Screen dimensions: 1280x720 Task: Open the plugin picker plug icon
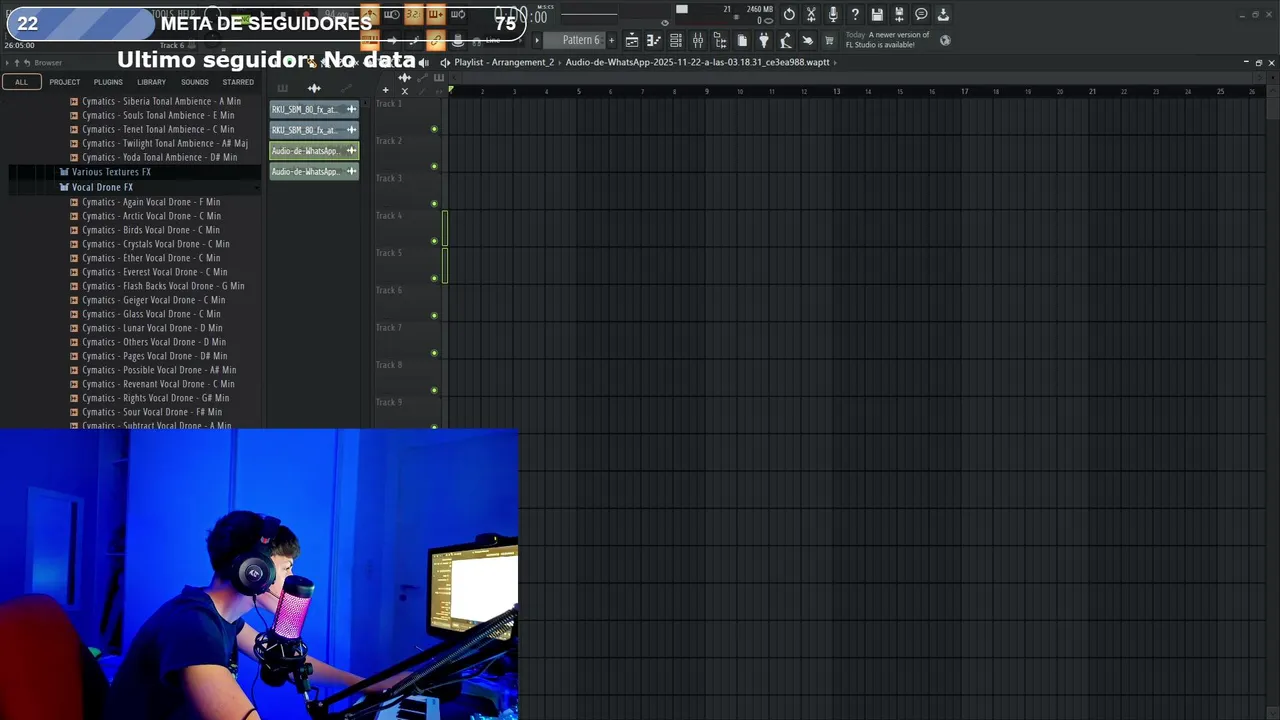[764, 40]
